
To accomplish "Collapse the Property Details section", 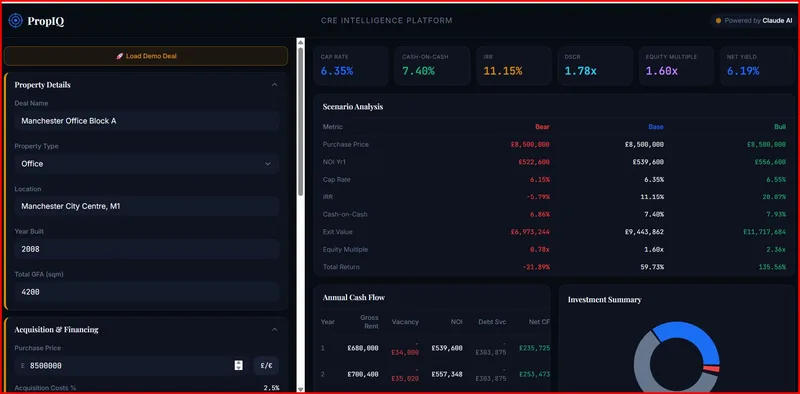I will [274, 85].
